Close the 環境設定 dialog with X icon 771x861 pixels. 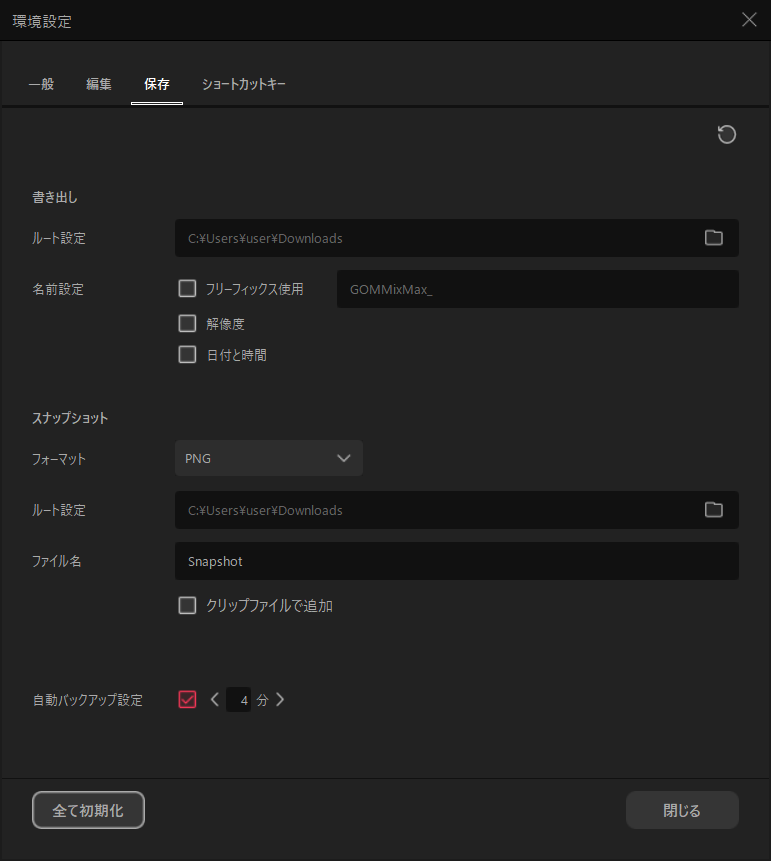(x=749, y=20)
